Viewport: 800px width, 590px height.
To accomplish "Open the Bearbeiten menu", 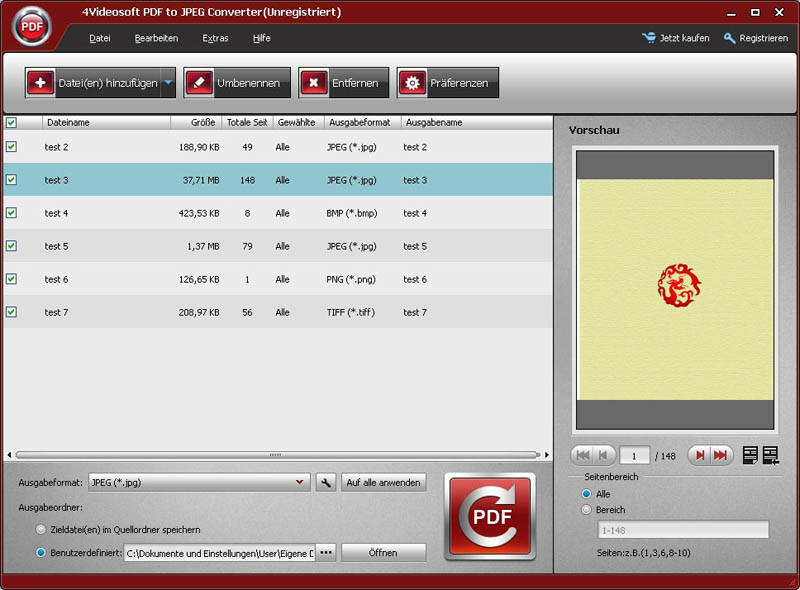I will pos(156,38).
